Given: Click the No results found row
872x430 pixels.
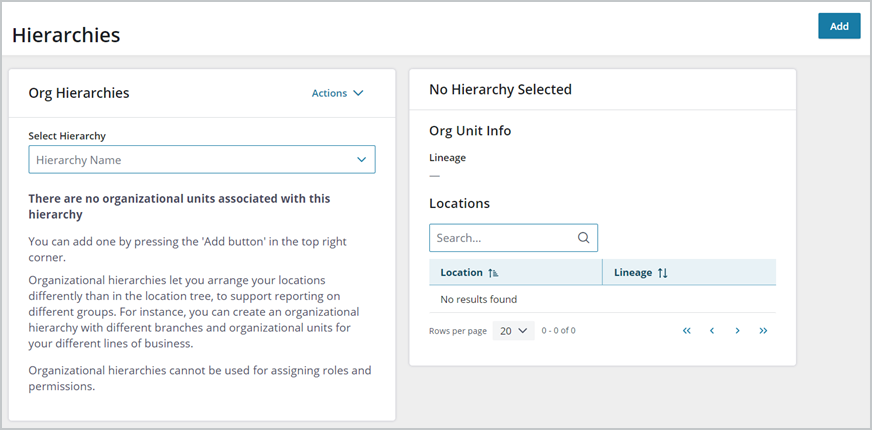Looking at the screenshot, I should (602, 299).
